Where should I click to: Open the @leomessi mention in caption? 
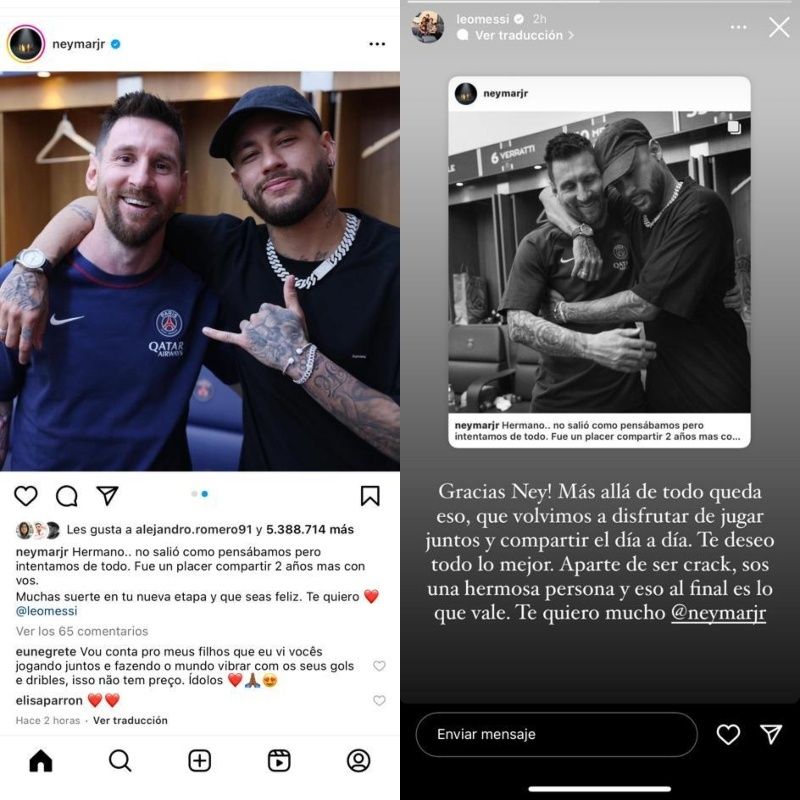[46, 611]
